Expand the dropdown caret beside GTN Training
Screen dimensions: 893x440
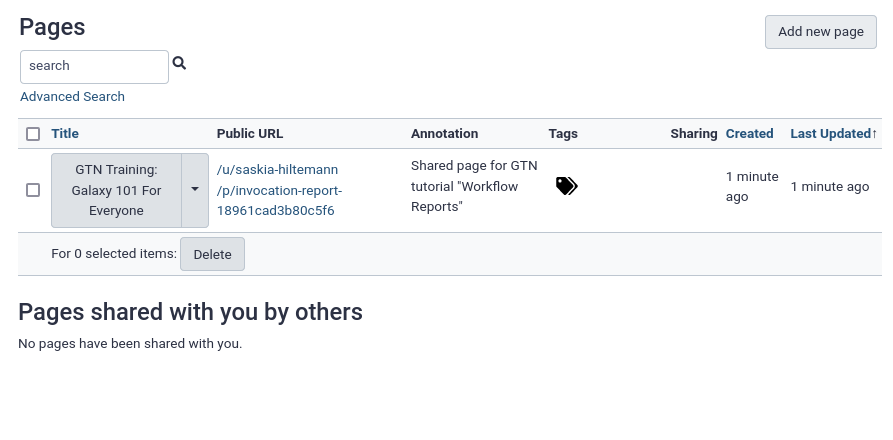tap(195, 190)
